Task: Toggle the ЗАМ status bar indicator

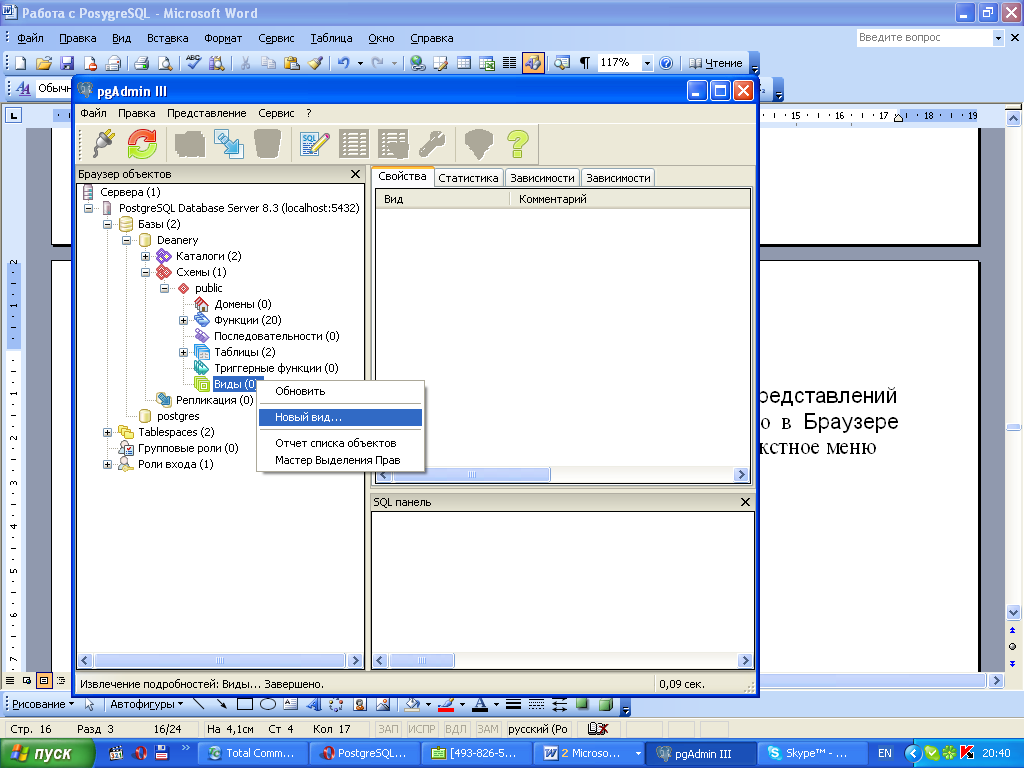Action: click(x=488, y=729)
